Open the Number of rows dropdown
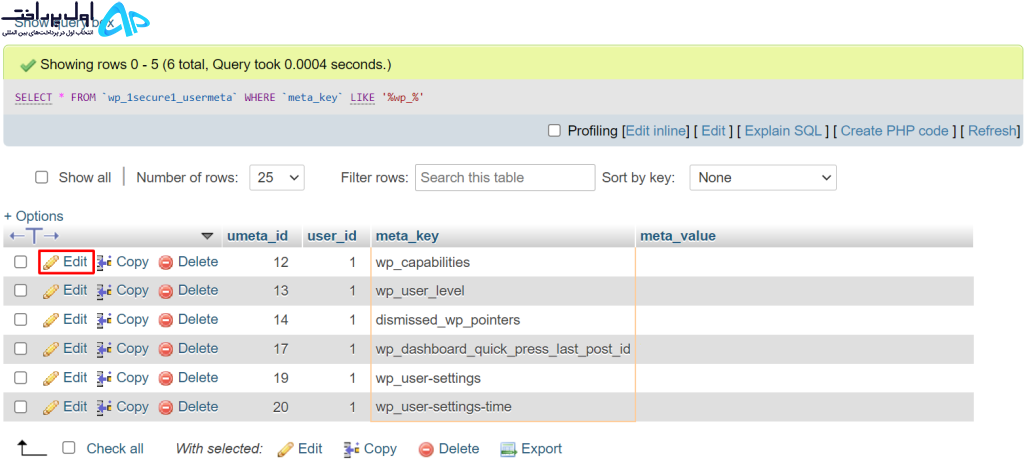The width and height of the screenshot is (1024, 473). 277,178
